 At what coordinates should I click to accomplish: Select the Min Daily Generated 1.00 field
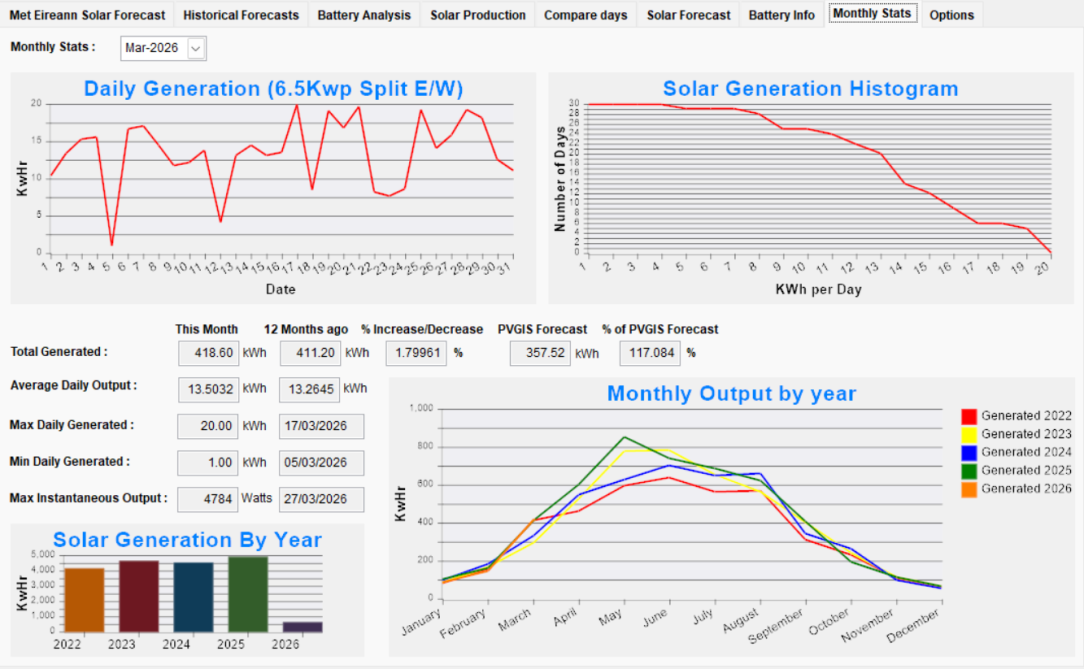(x=207, y=463)
